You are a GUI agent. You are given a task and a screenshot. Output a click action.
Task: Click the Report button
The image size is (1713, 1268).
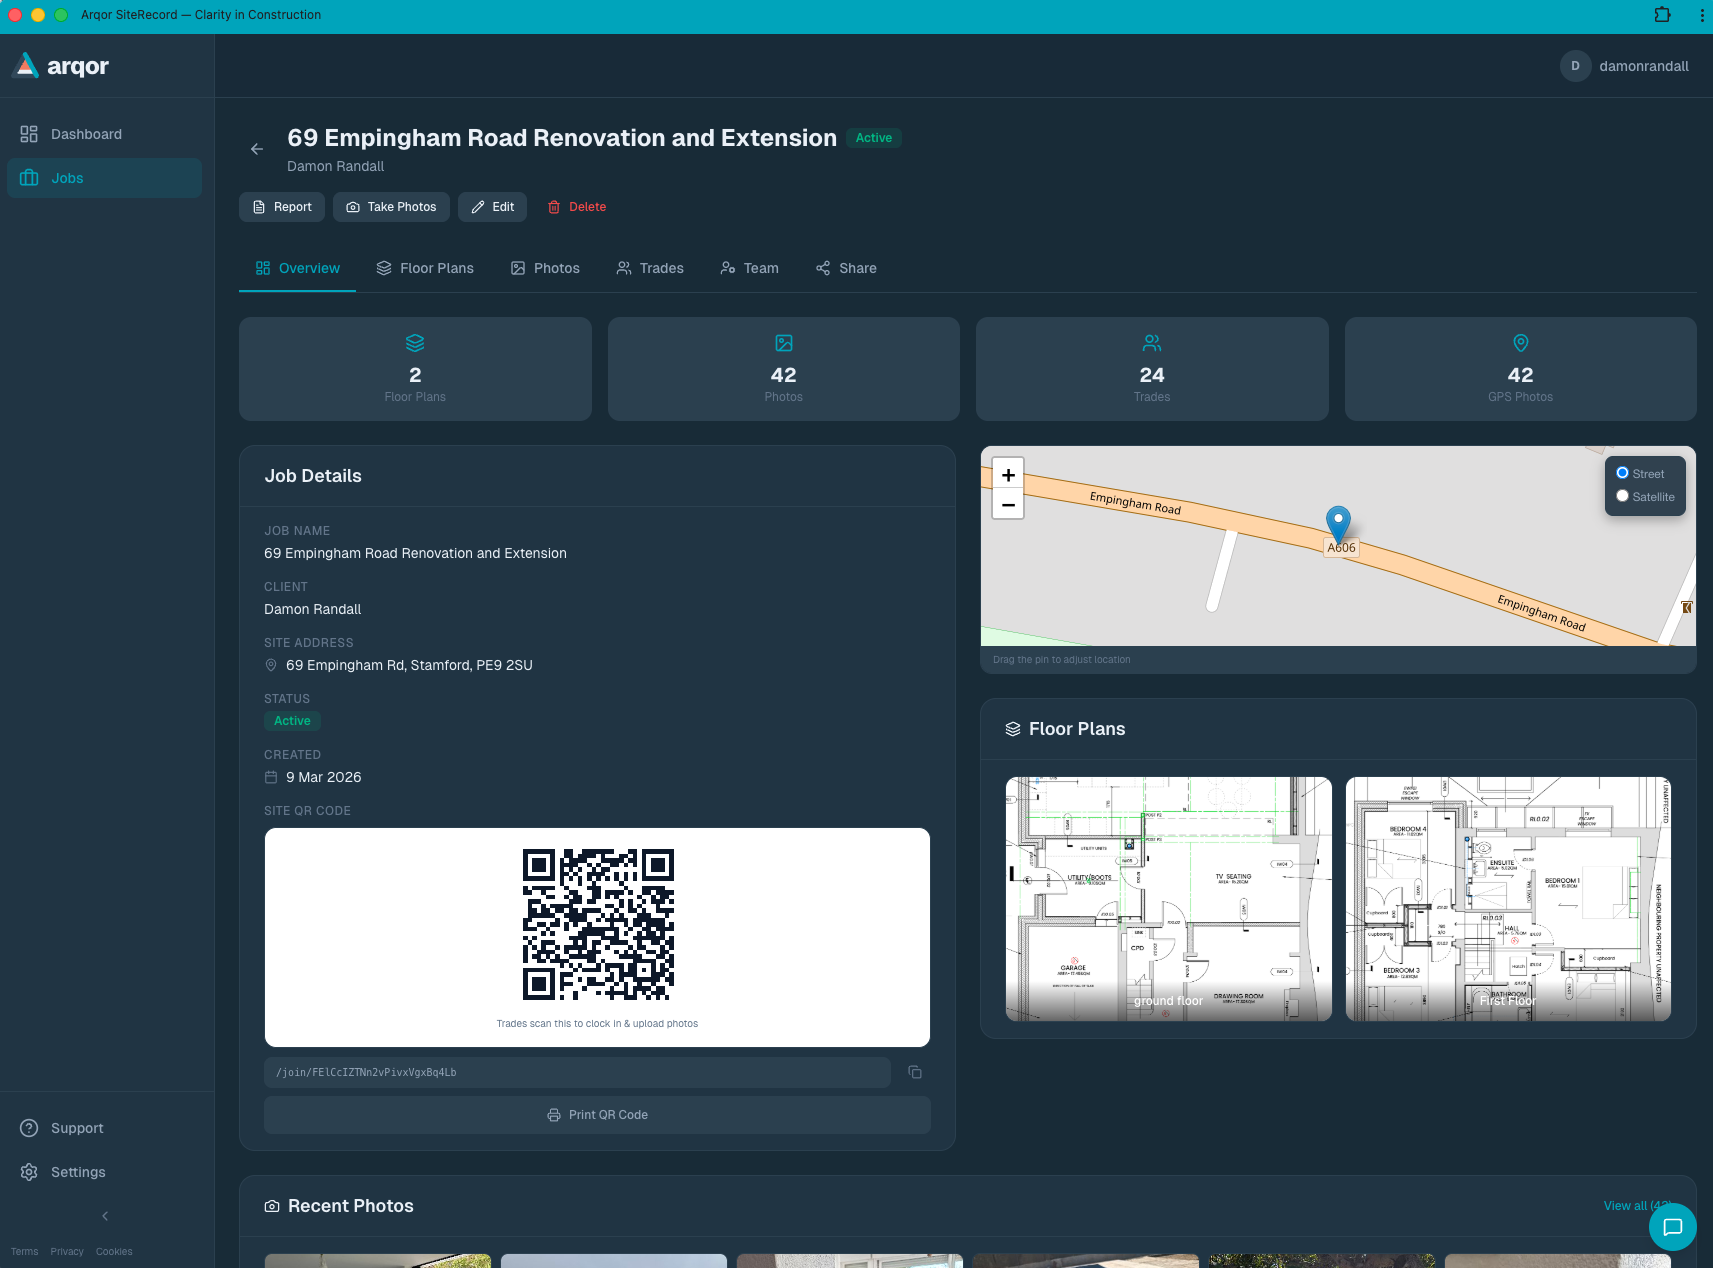(x=282, y=207)
